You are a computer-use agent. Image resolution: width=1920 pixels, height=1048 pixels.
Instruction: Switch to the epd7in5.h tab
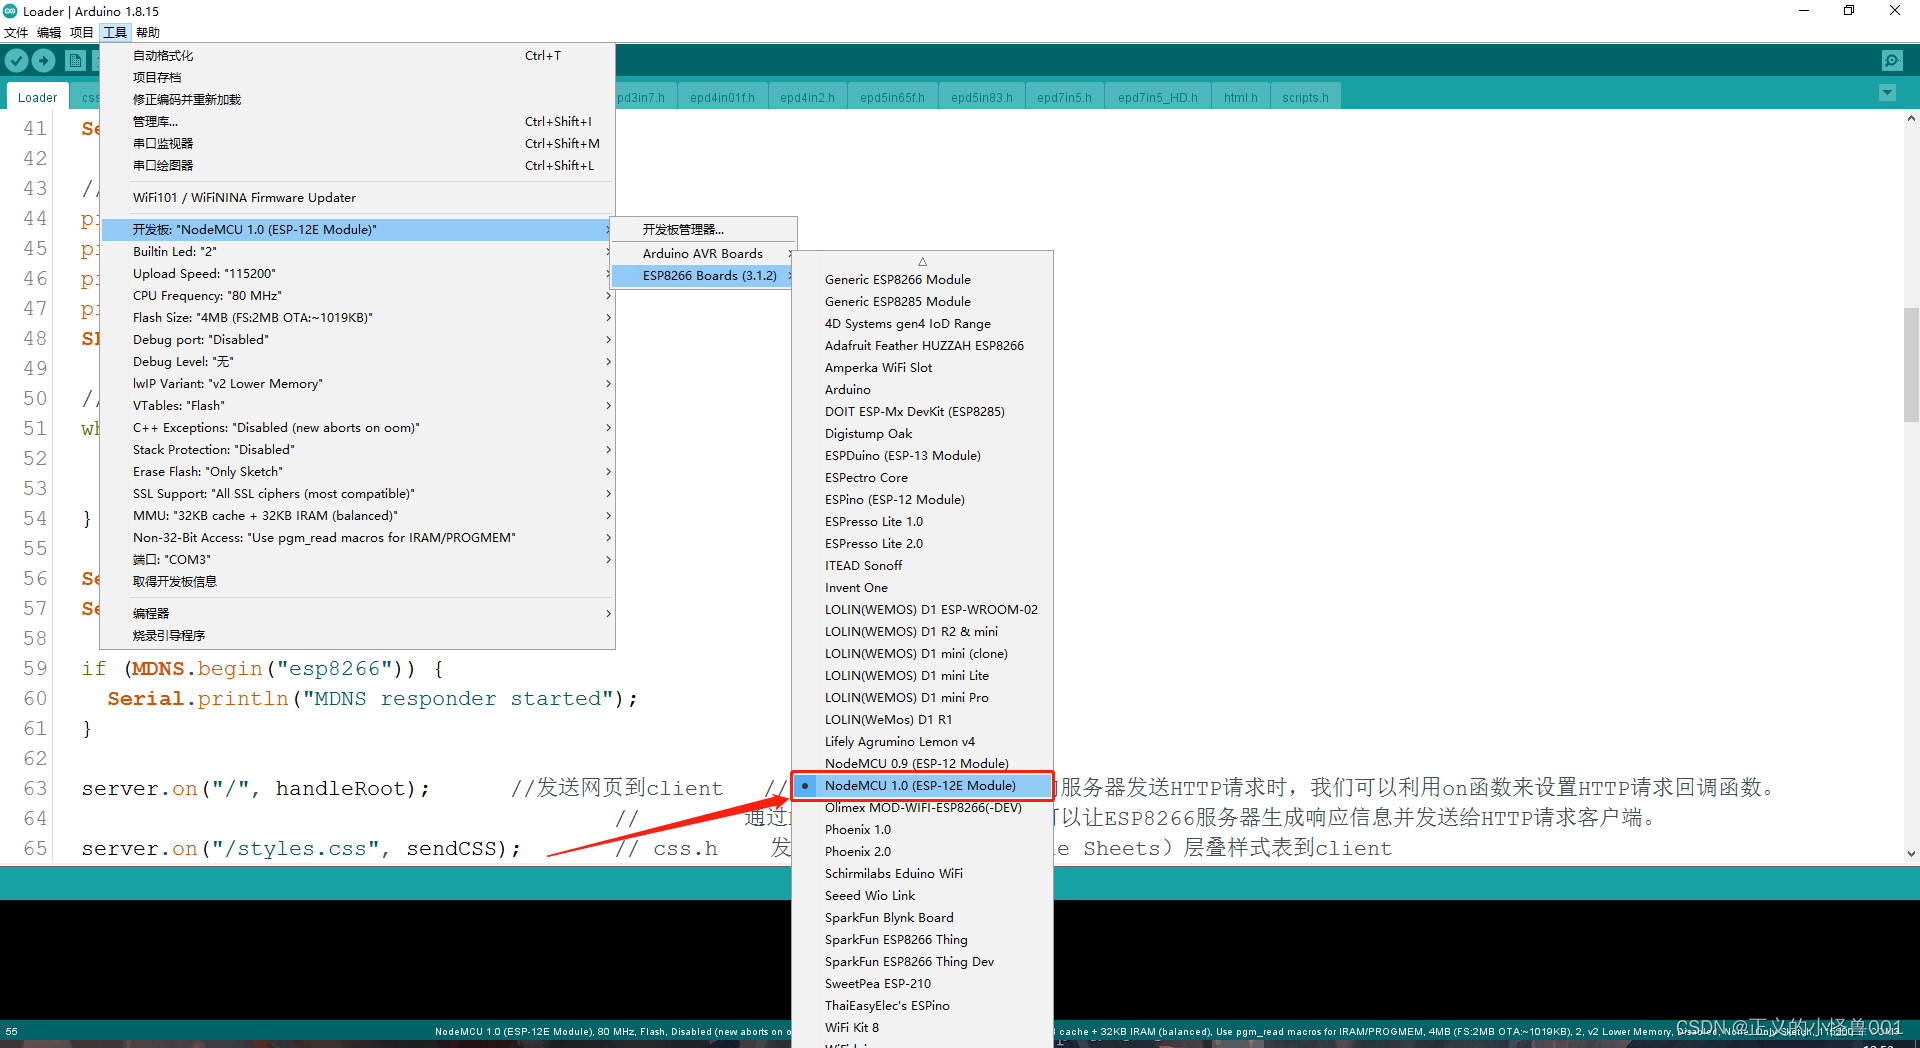coord(1063,96)
